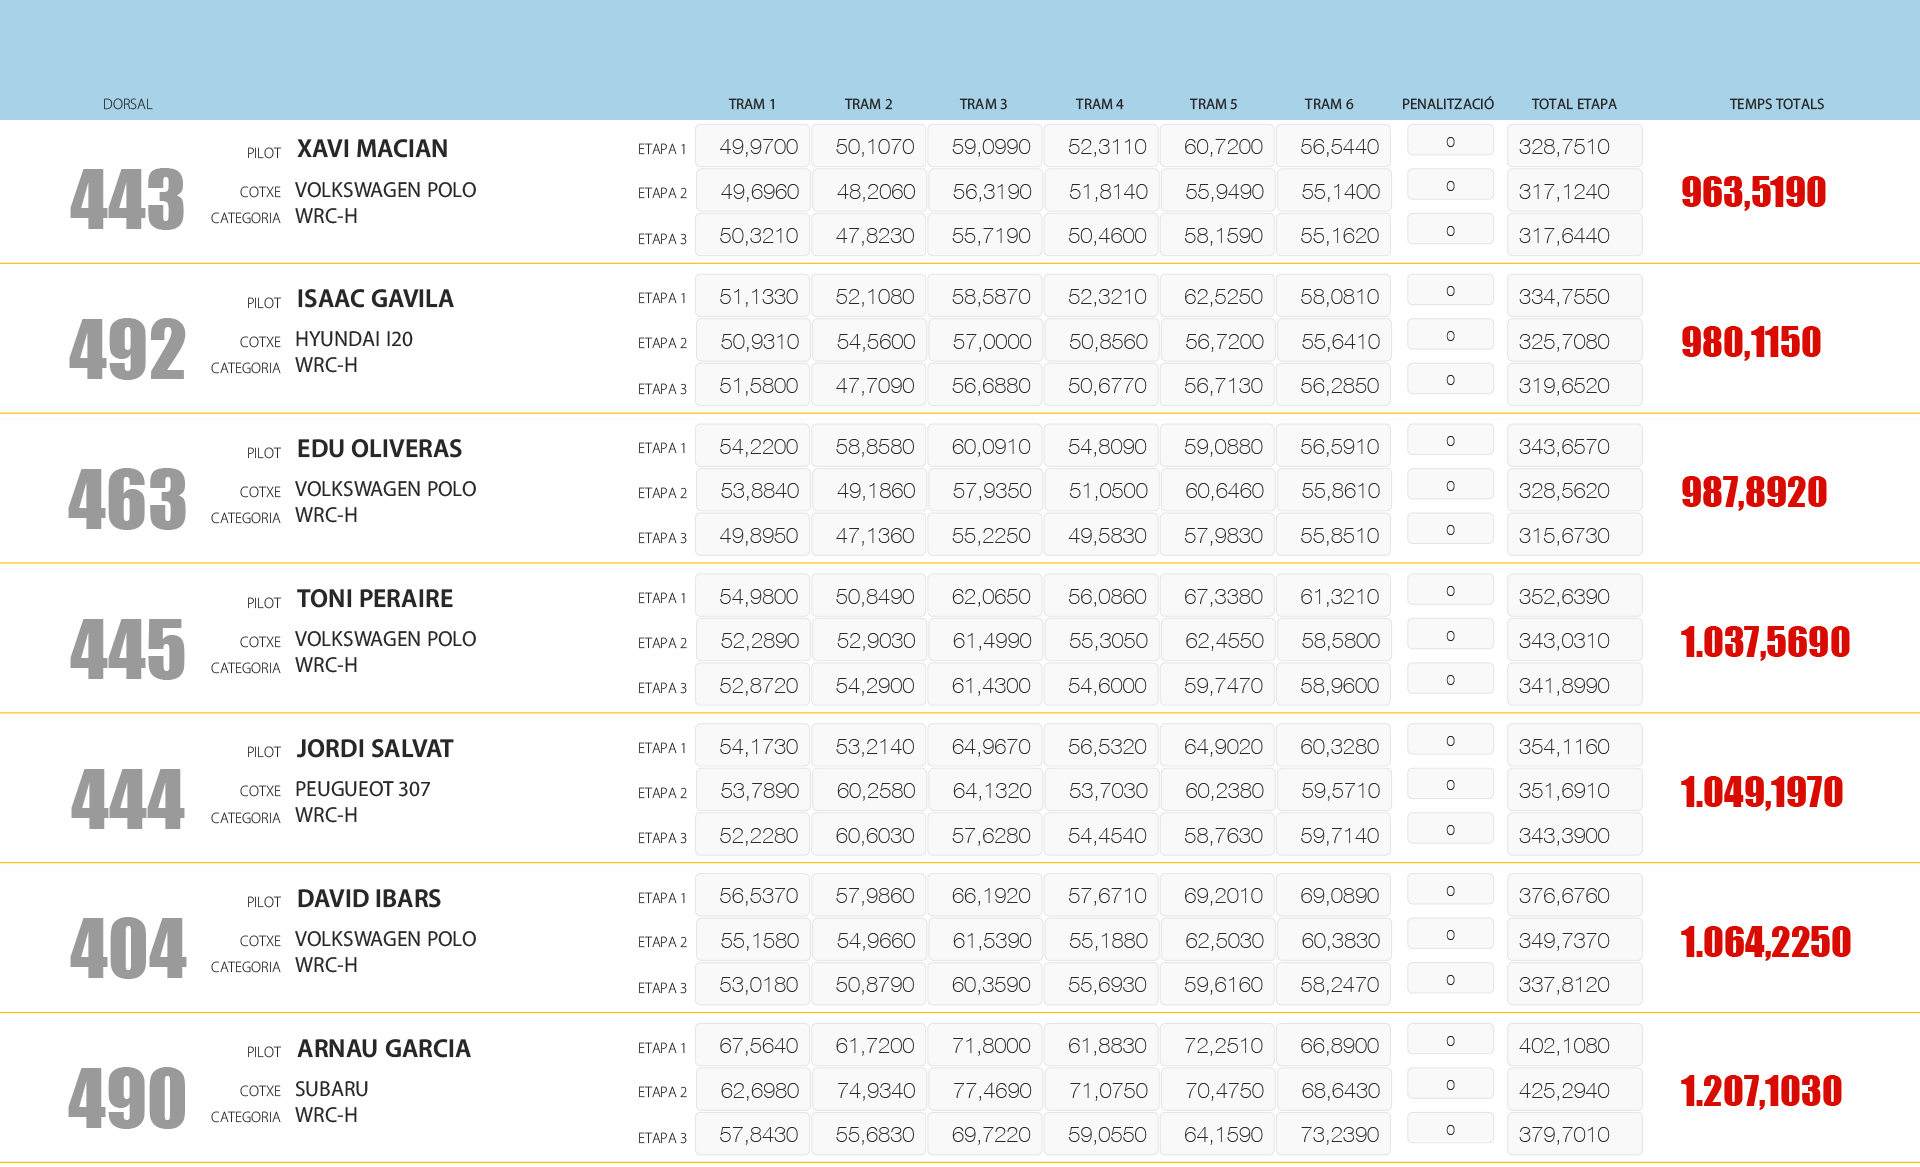The image size is (1920, 1167).
Task: Select Isaac Gavila's Etapa 2 penalty field
Action: point(1449,336)
